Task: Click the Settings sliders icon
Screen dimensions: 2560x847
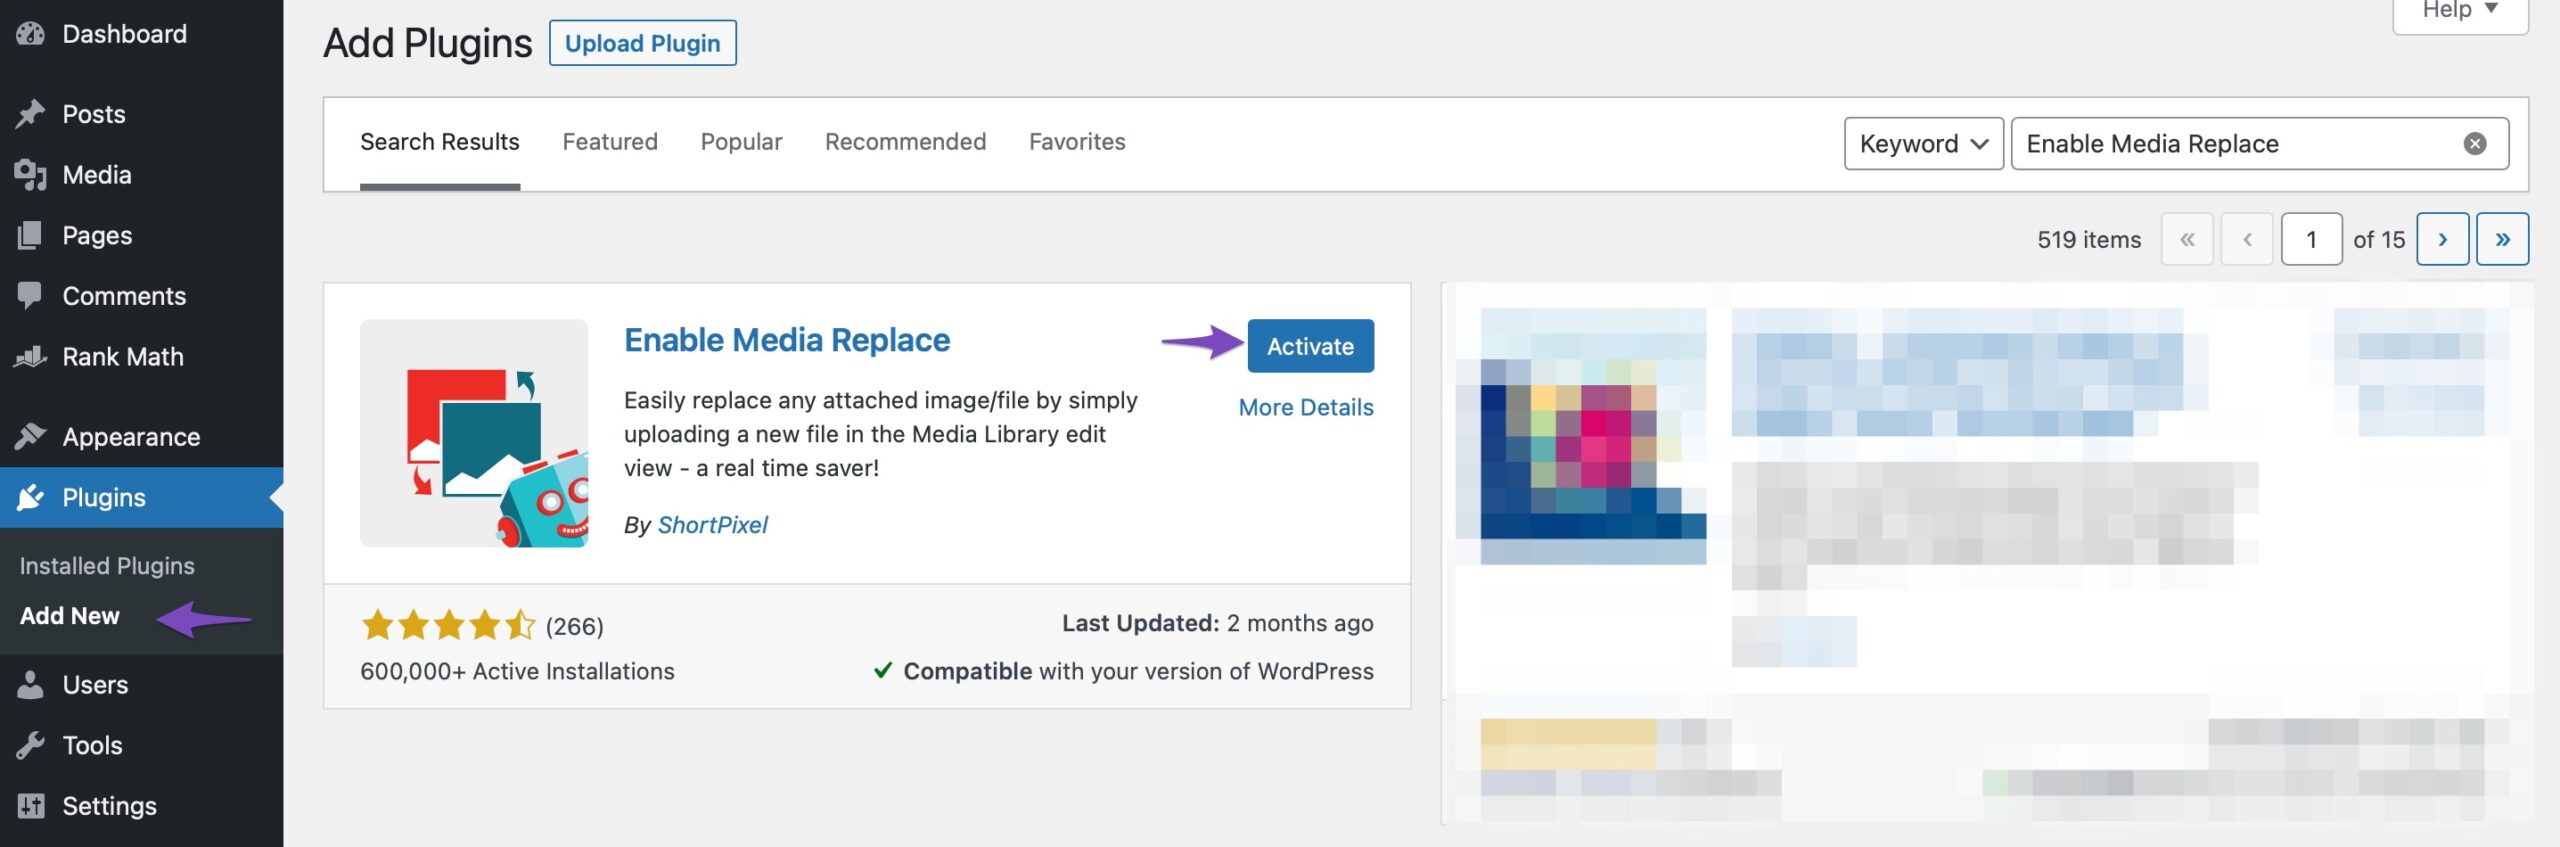Action: 31,806
